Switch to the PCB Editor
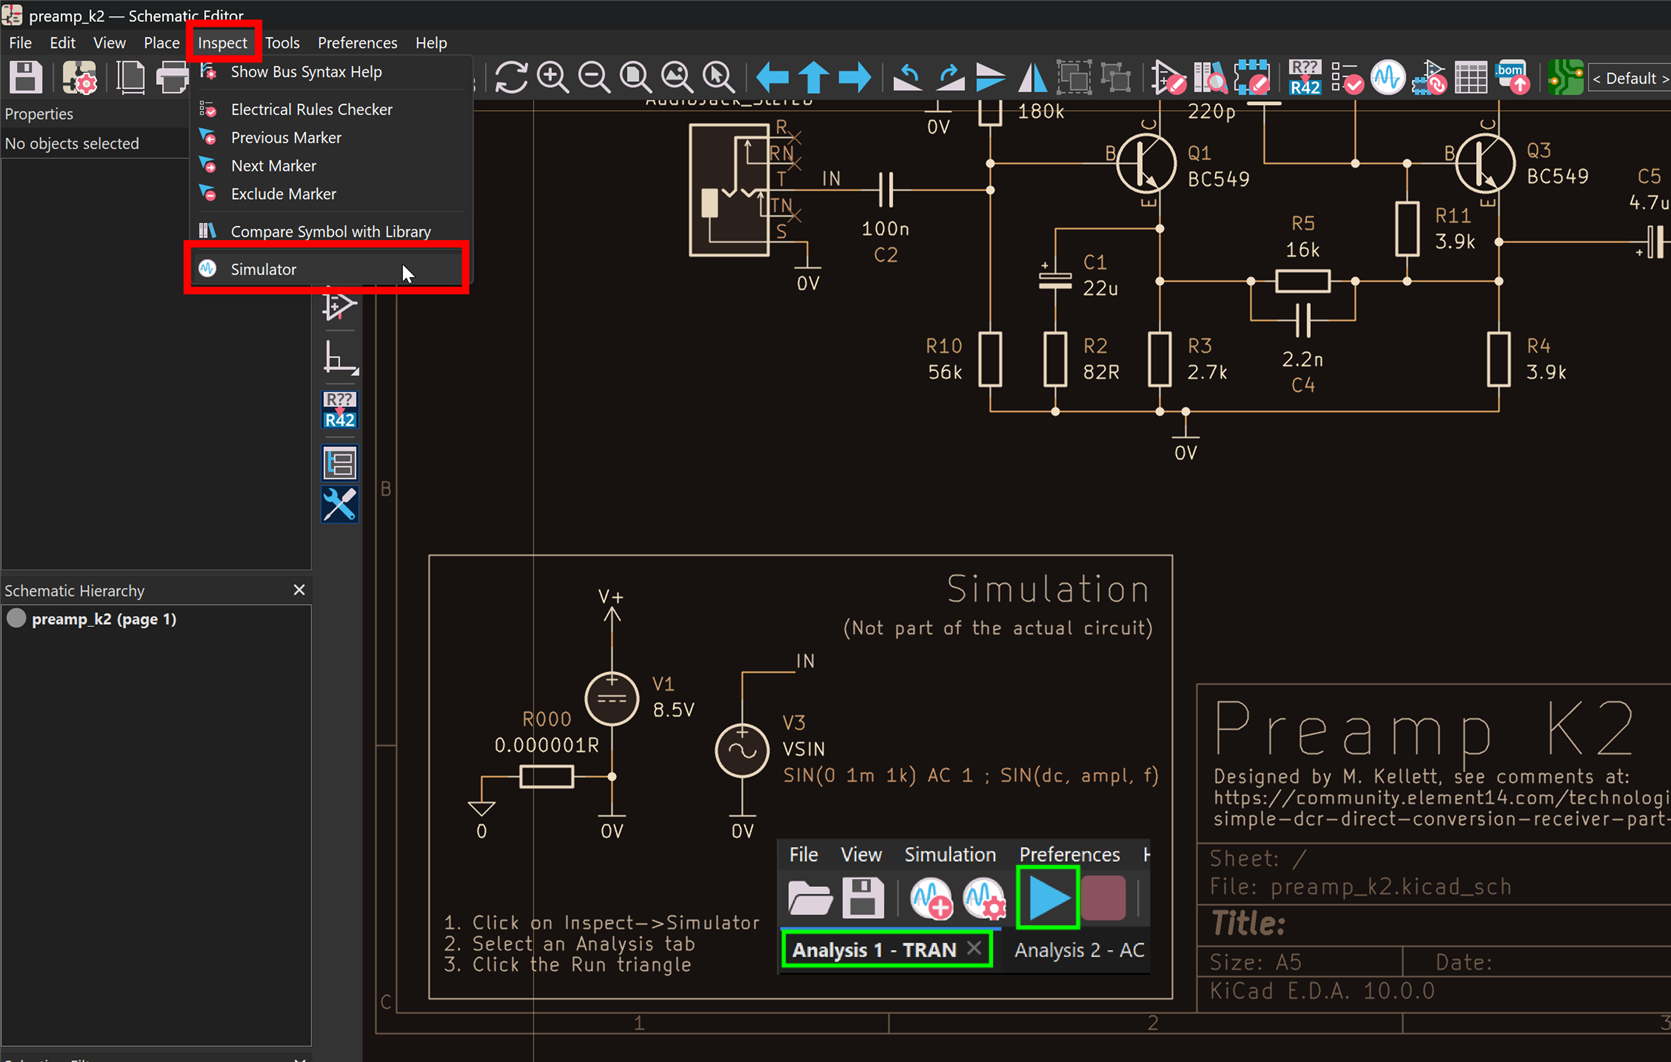1671x1062 pixels. pos(1565,77)
